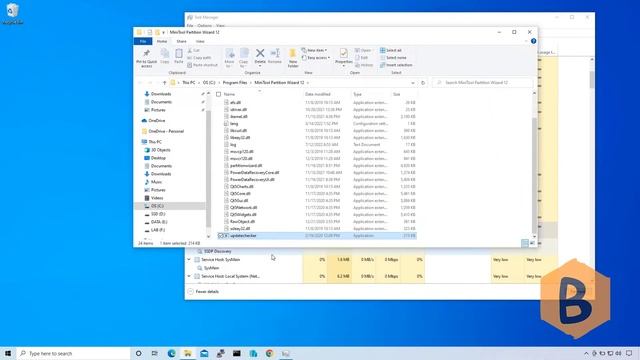The image size is (640, 360).
Task: Open New item dropdown
Action: (x=314, y=50)
